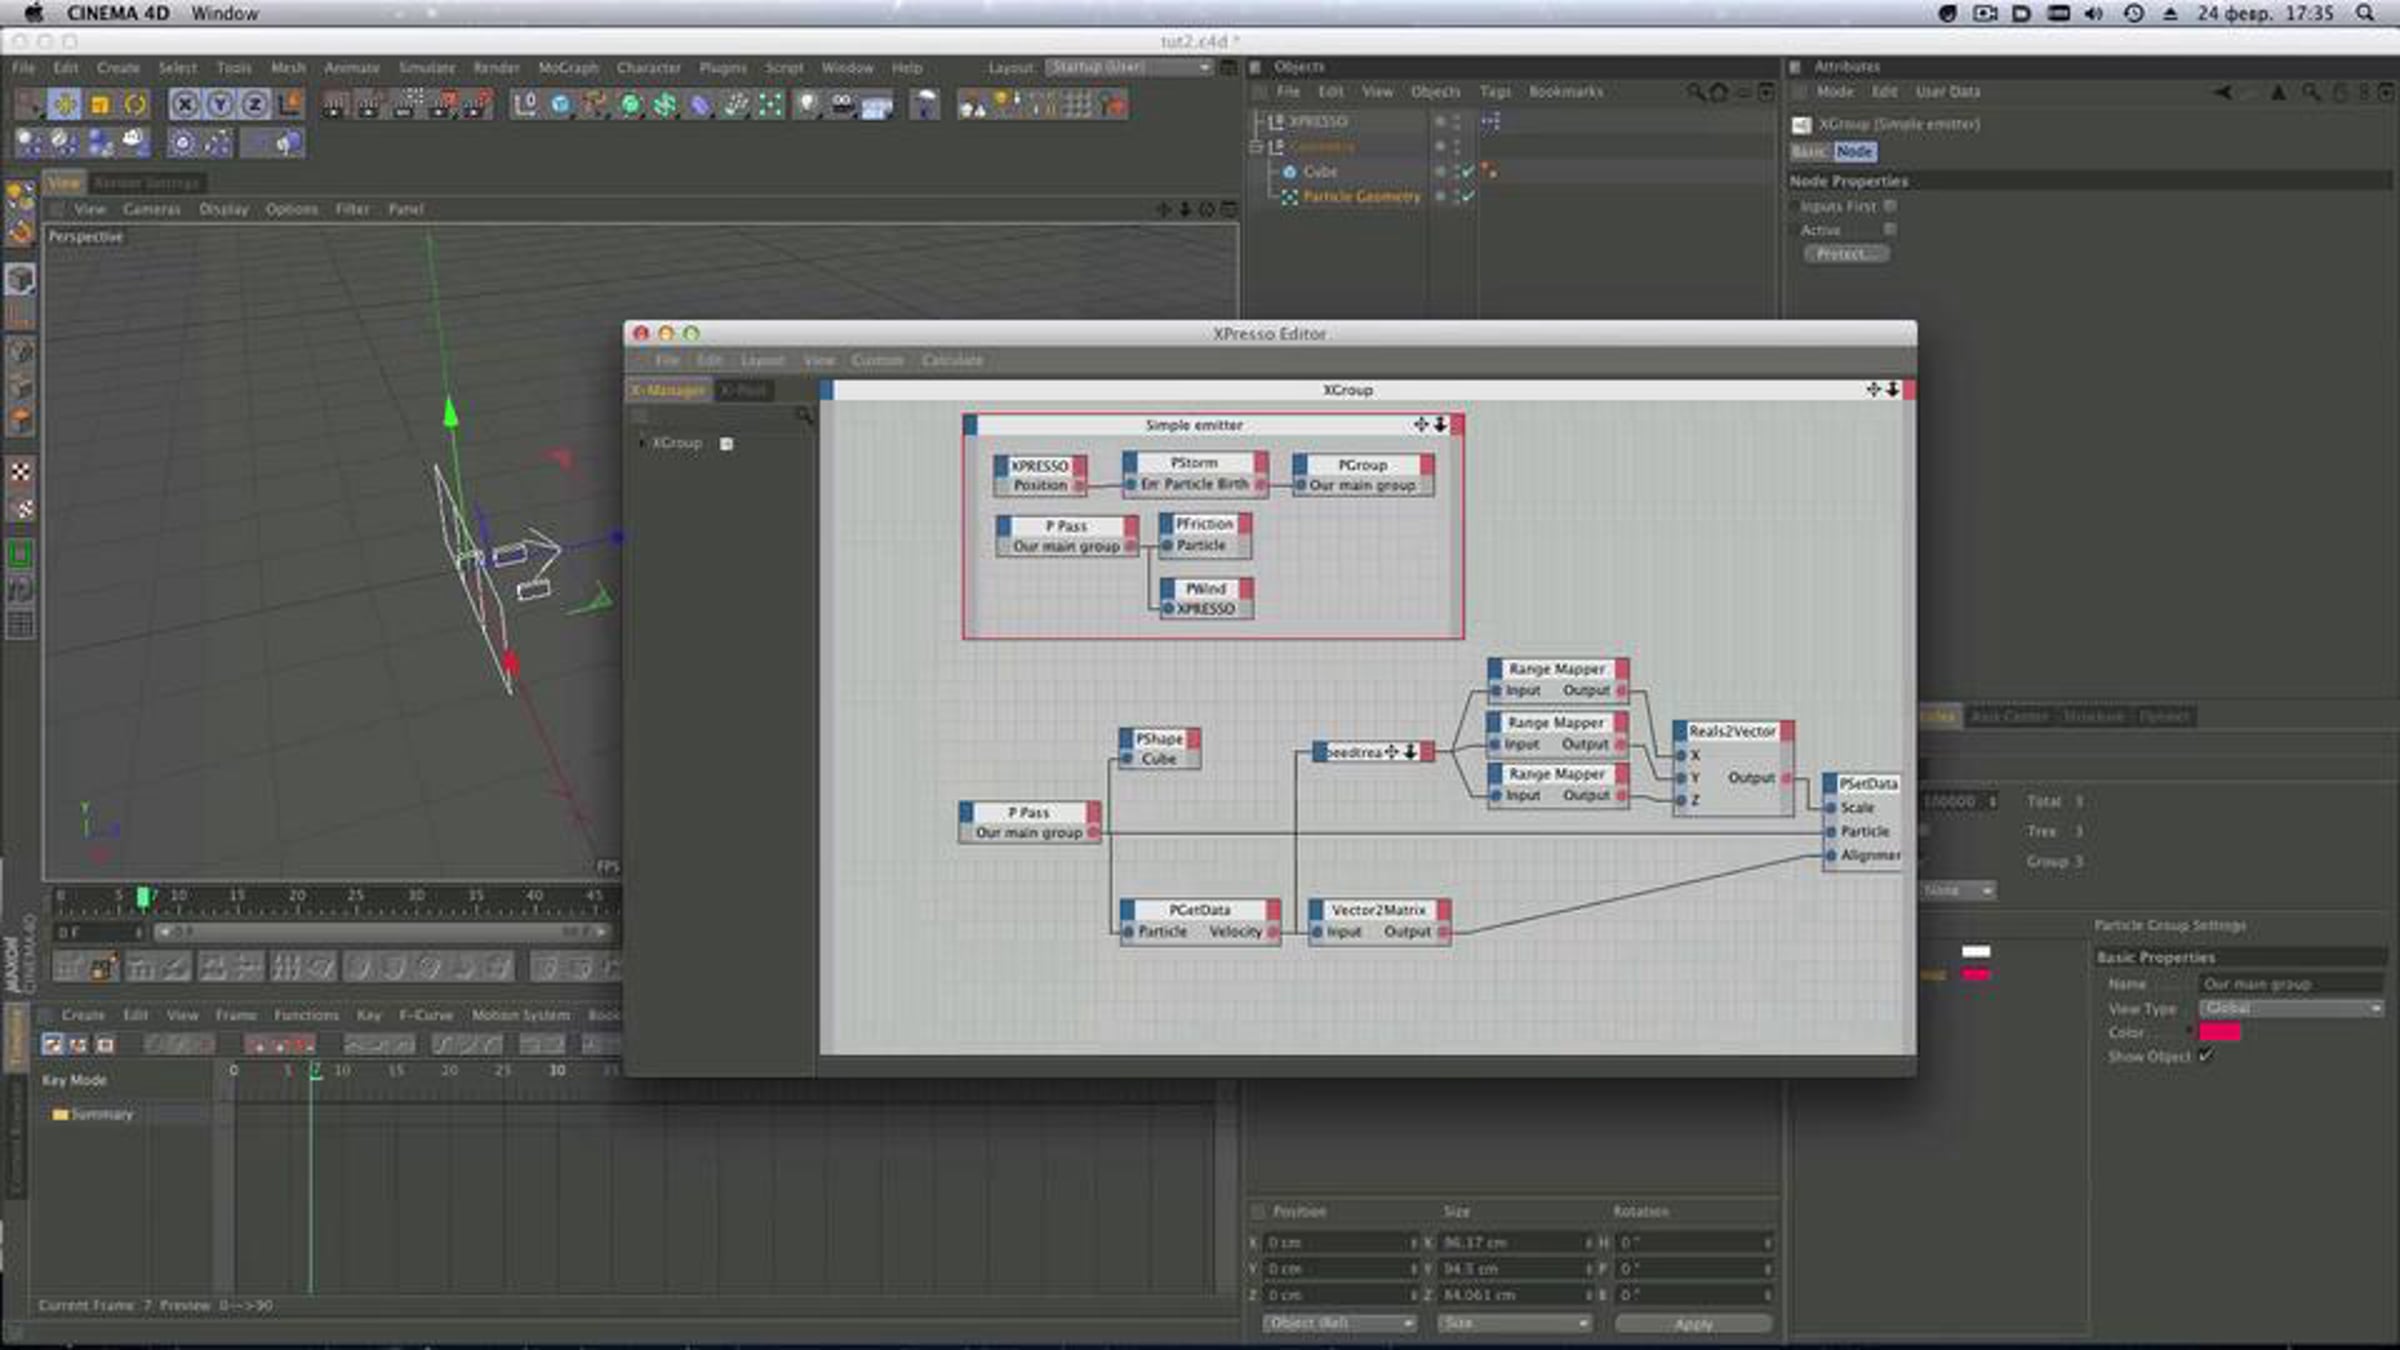Toggle the Inputs First checkbox
Image resolution: width=2400 pixels, height=1350 pixels.
pyautogui.click(x=1890, y=206)
